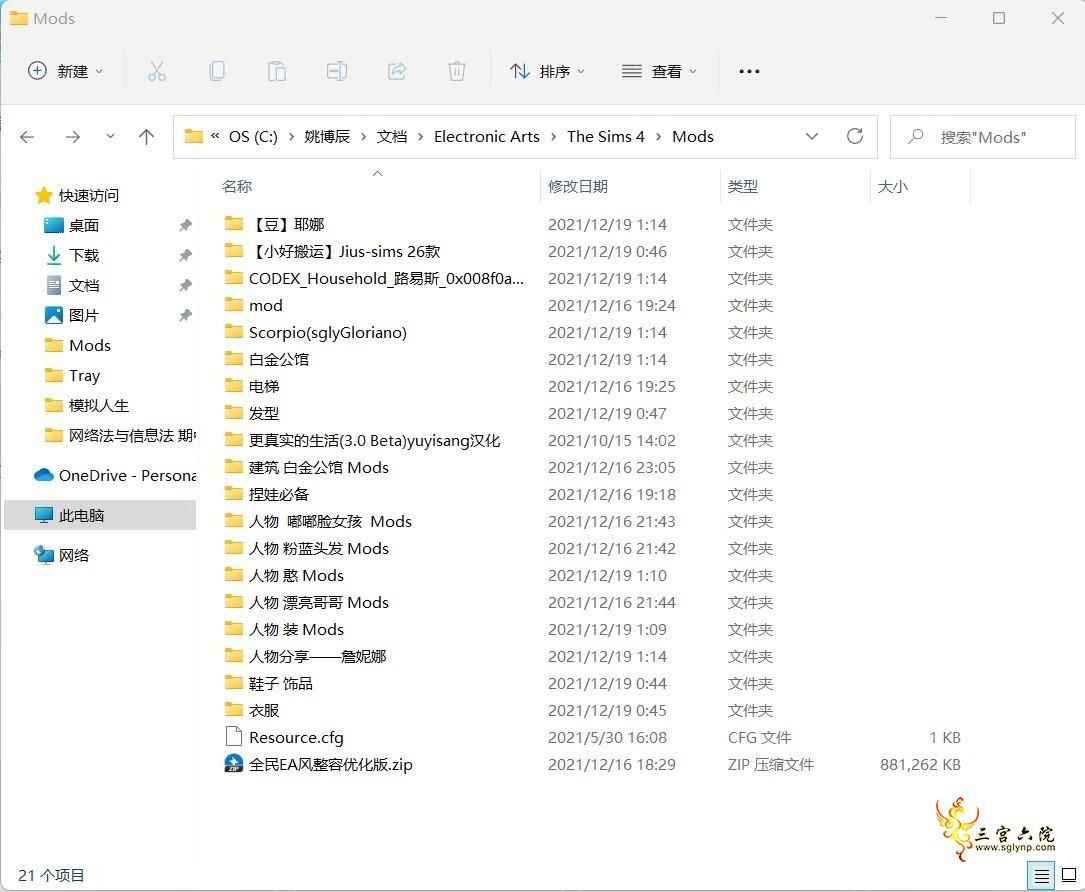The height and width of the screenshot is (892, 1085).
Task: Navigate to Electronic Arts in breadcrumb
Action: (486, 137)
